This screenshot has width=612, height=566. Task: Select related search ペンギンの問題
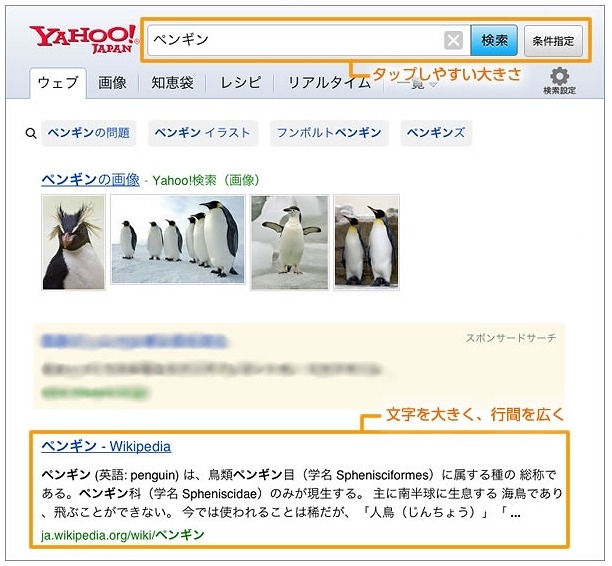89,133
